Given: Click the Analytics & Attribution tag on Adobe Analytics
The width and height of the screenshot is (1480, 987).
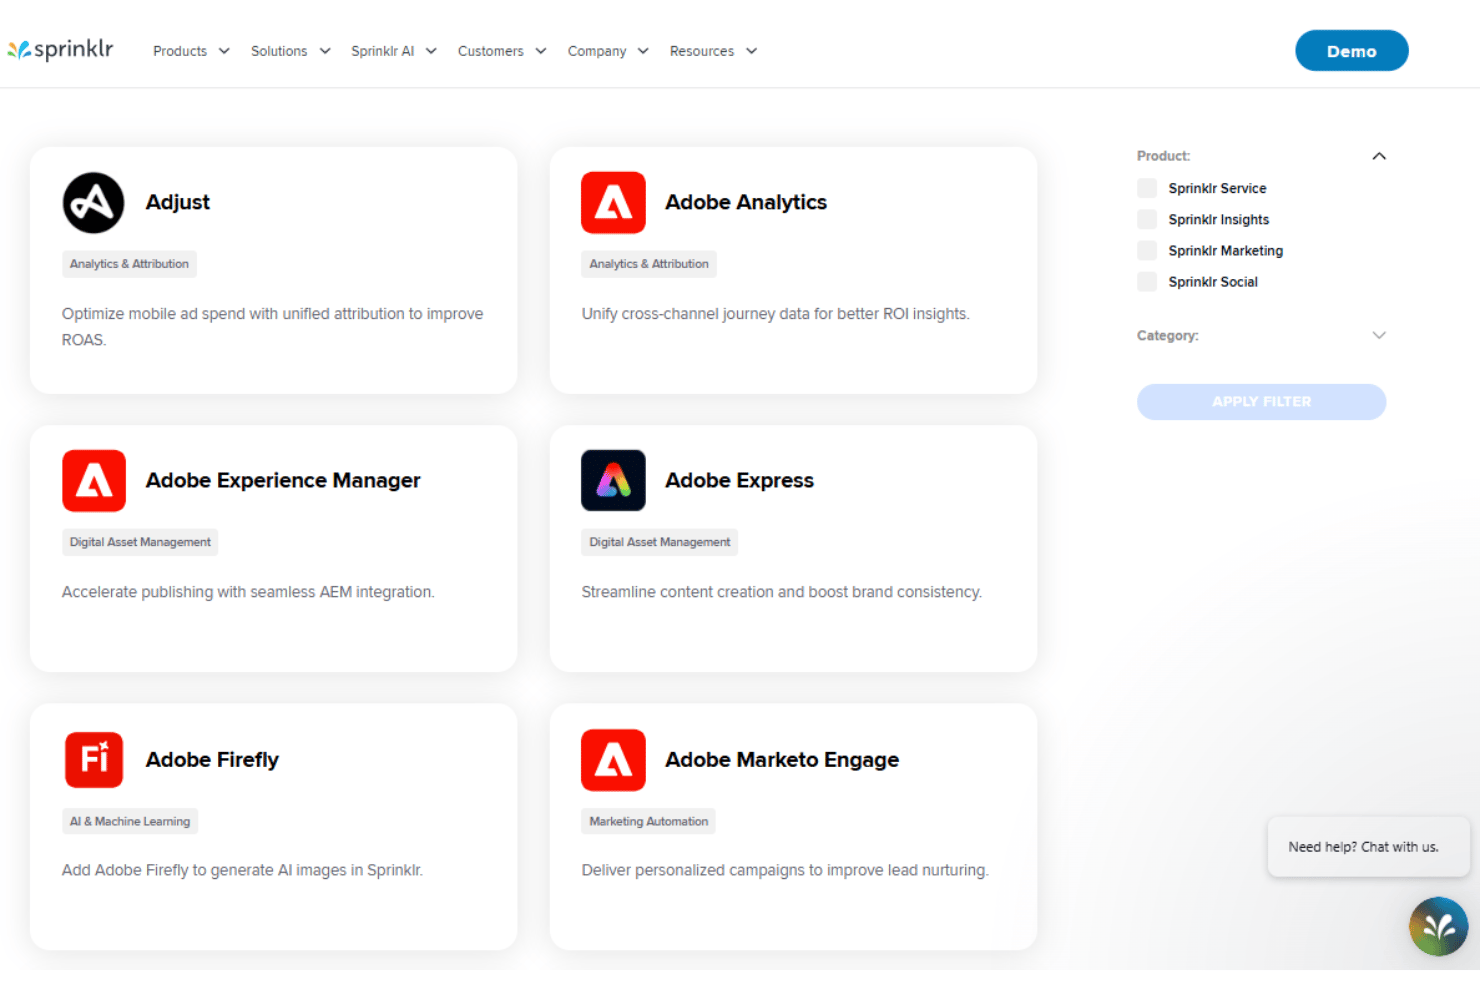Looking at the screenshot, I should click(x=649, y=264).
